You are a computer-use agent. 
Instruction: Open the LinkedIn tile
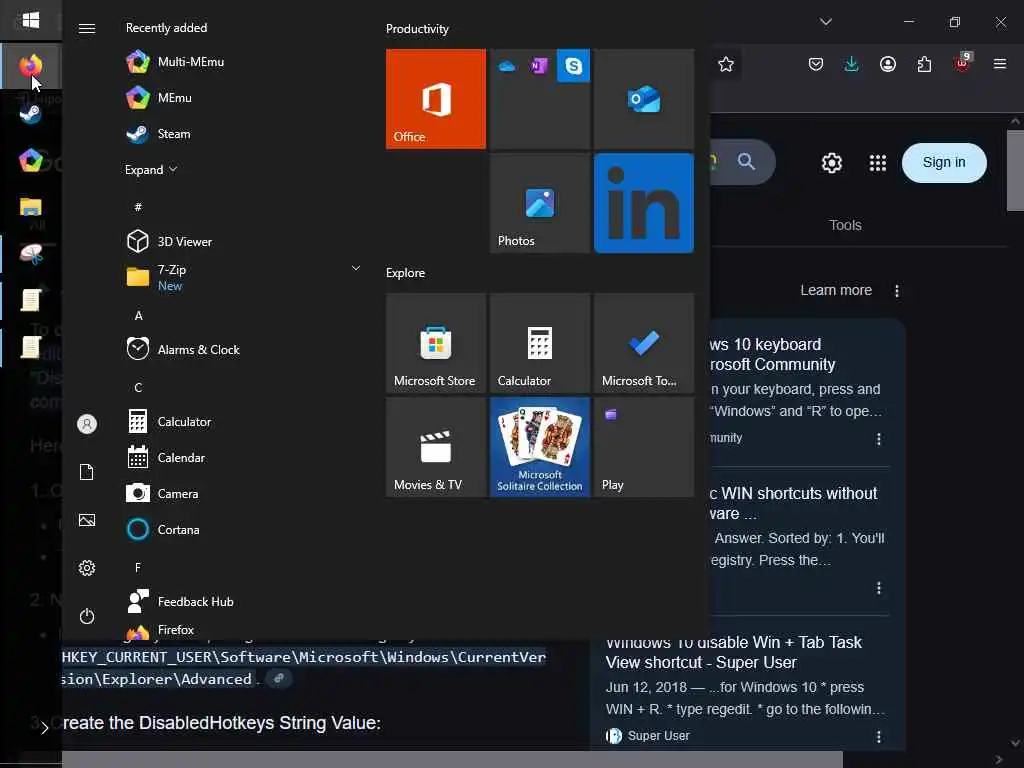(644, 203)
